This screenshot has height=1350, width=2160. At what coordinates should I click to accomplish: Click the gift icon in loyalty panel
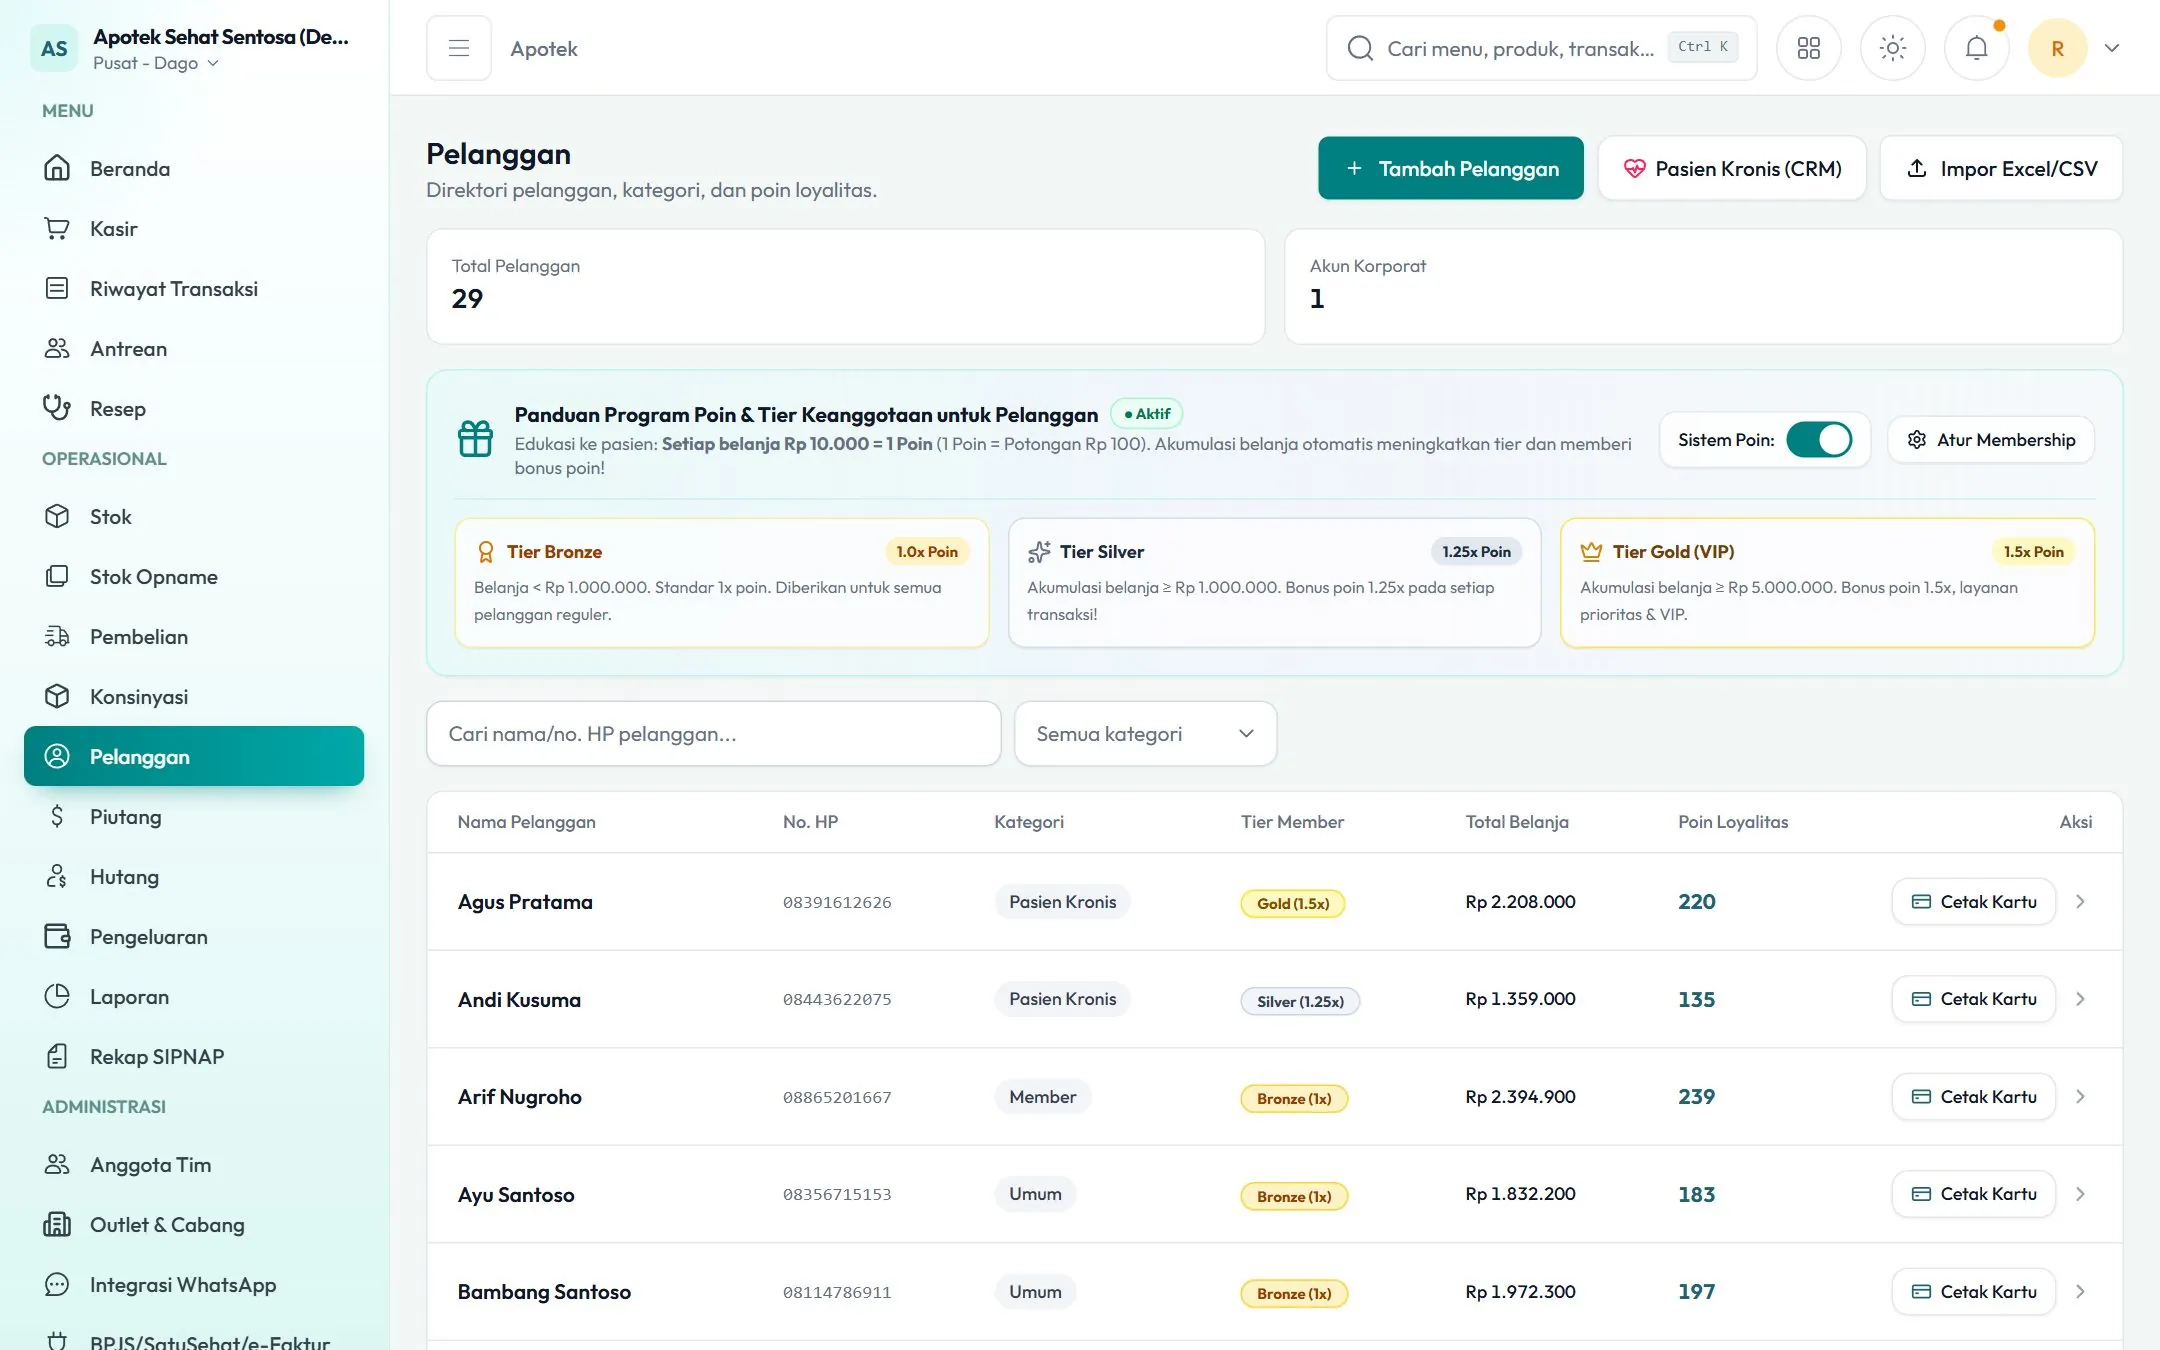[475, 438]
